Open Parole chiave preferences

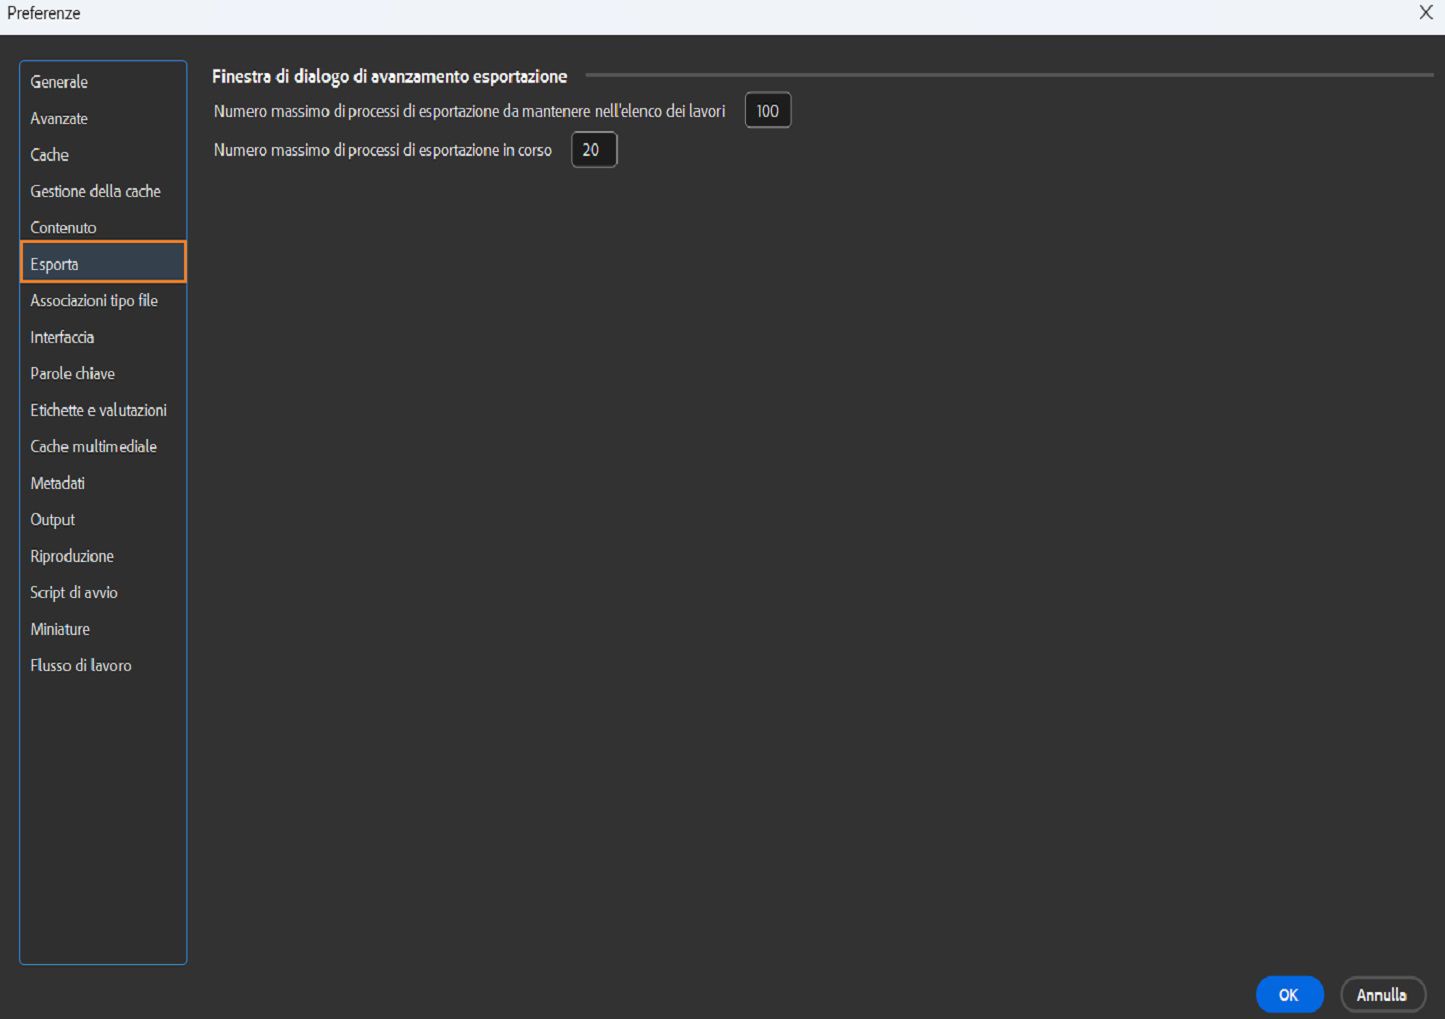[x=103, y=374]
